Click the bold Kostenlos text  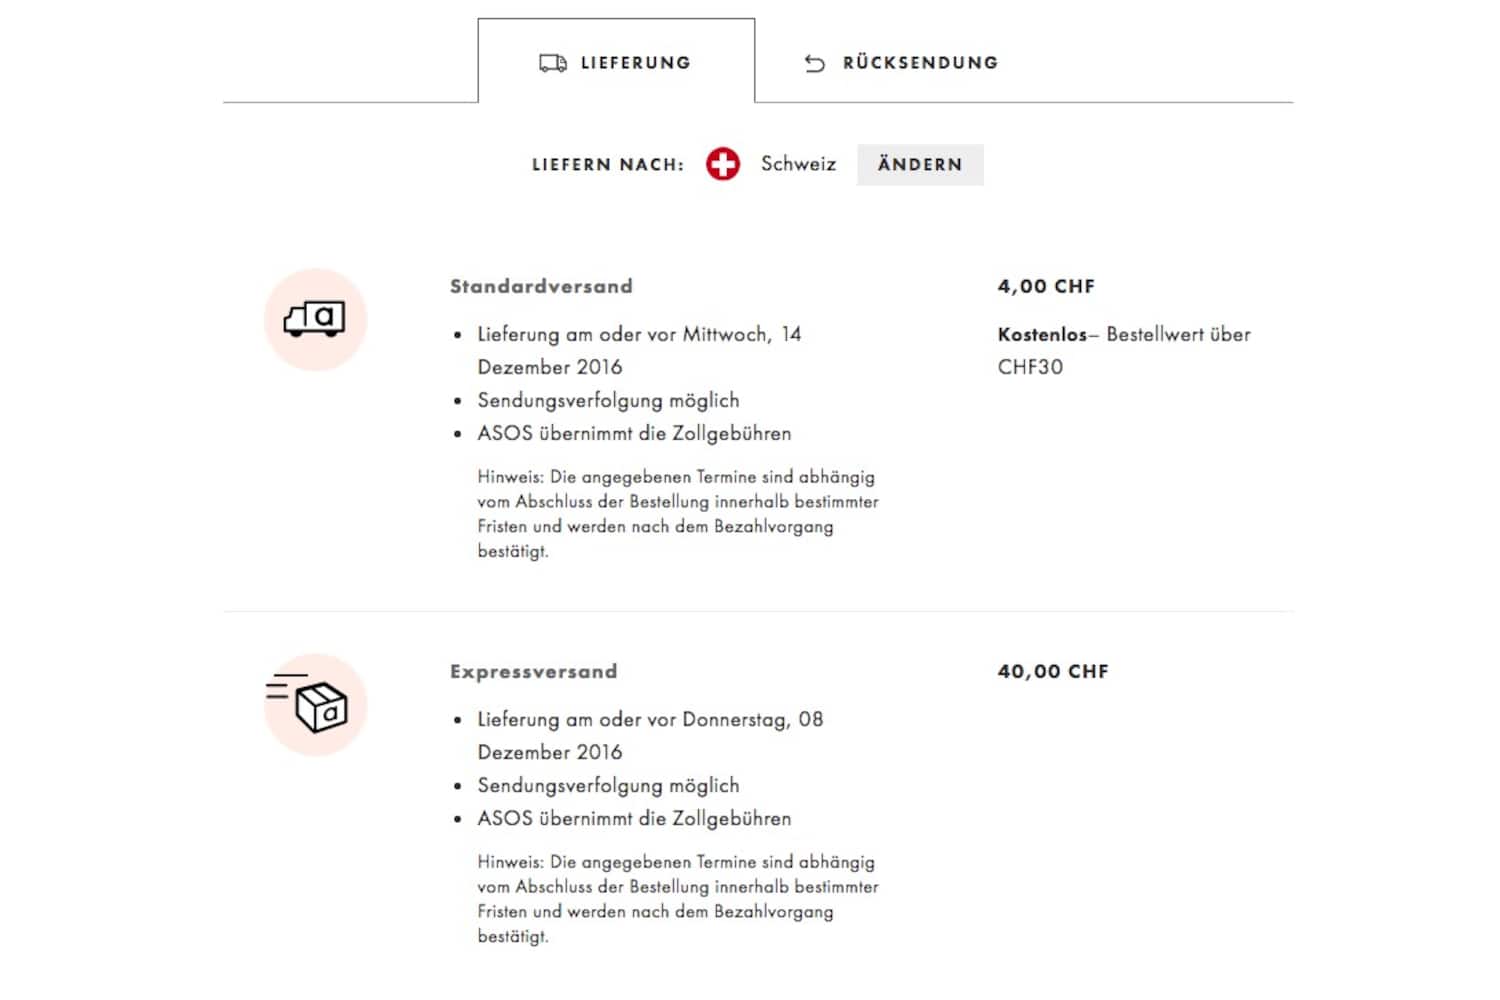1041,335
